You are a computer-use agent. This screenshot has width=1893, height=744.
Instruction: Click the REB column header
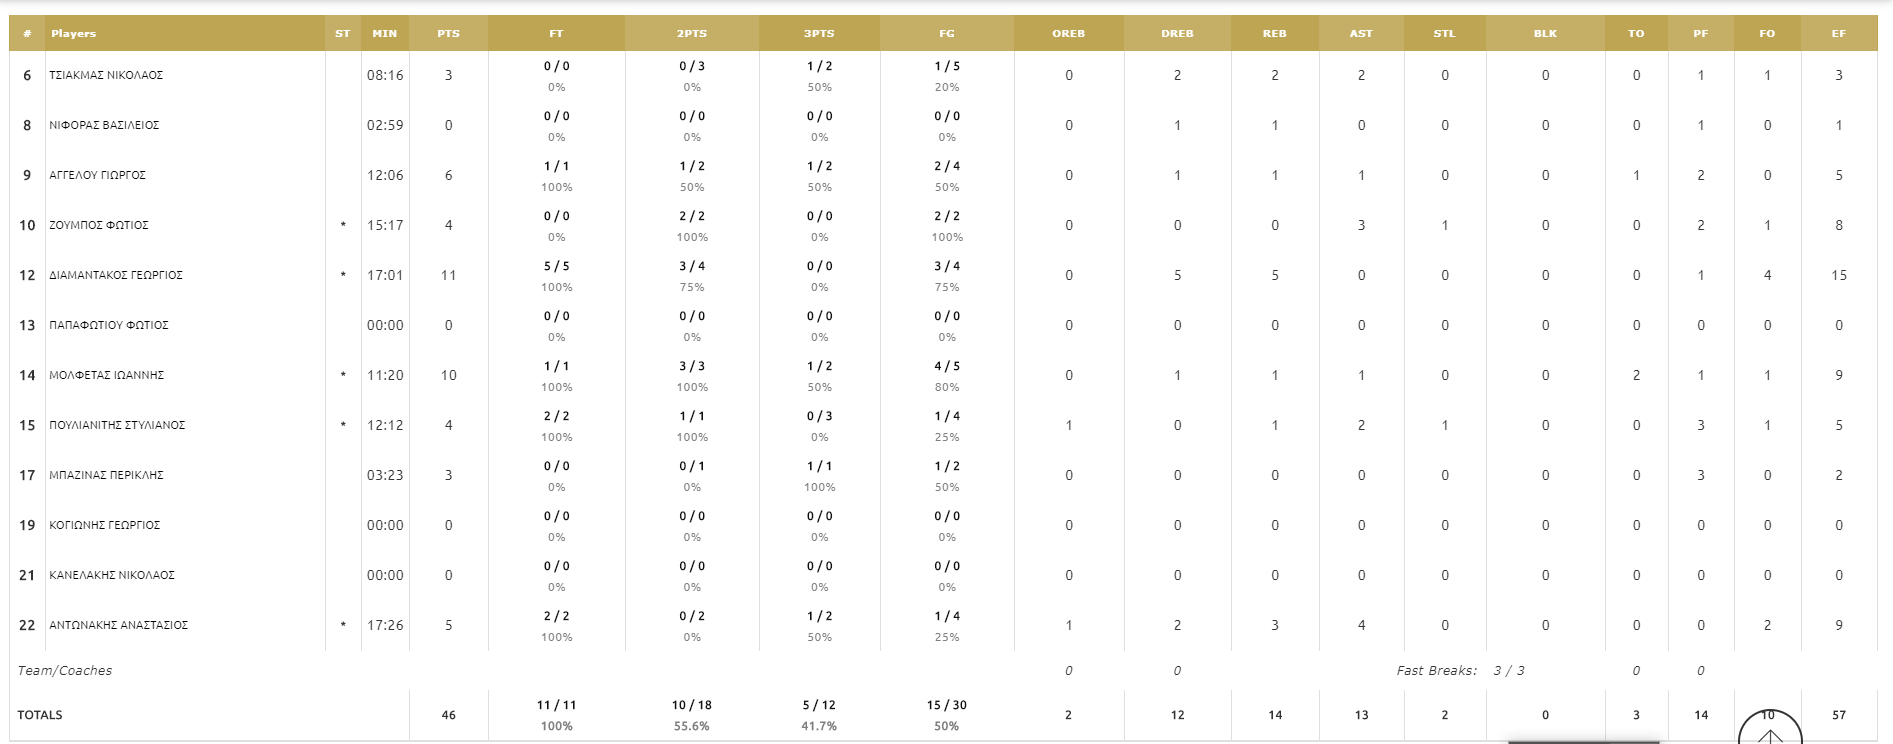pos(1274,34)
